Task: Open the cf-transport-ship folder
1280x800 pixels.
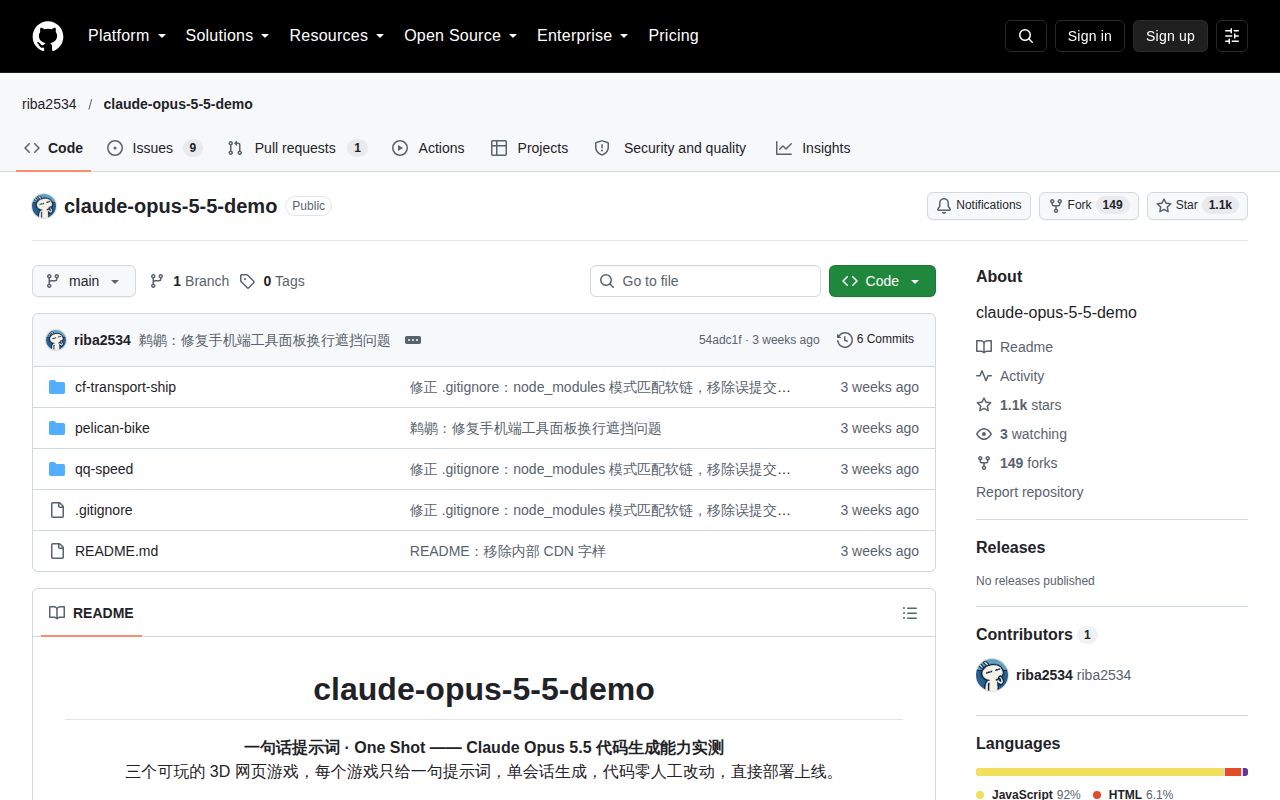Action: pos(125,387)
